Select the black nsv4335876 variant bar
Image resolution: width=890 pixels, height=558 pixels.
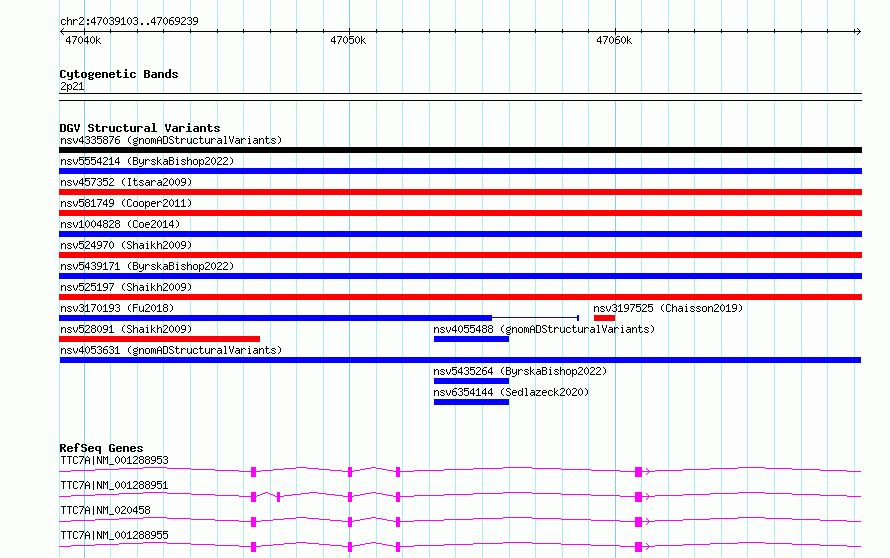click(x=460, y=150)
